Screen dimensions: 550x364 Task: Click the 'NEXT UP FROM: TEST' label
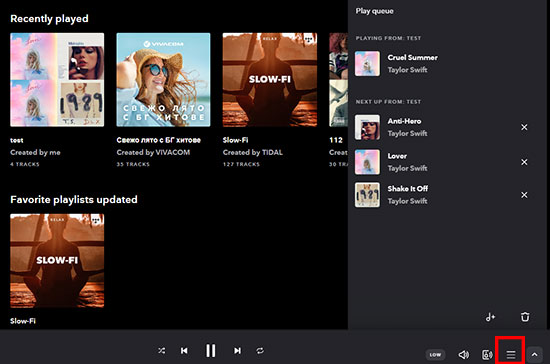[x=388, y=102]
